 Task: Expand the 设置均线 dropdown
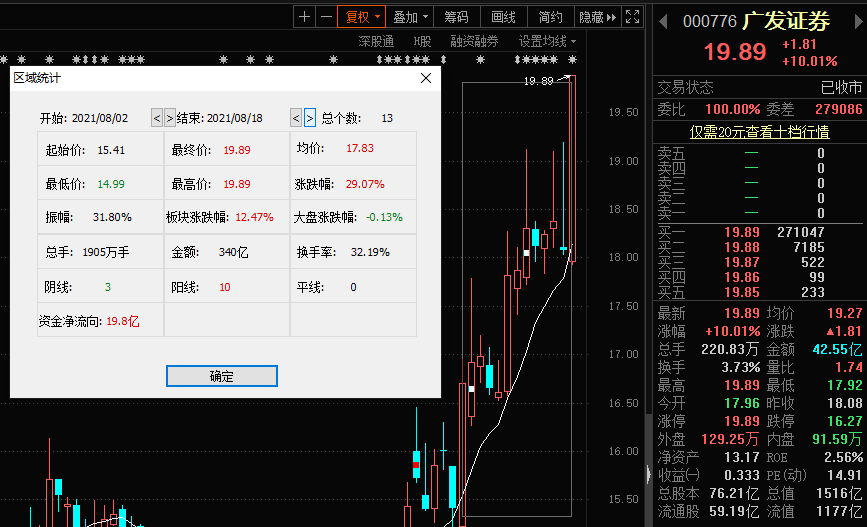tap(547, 41)
